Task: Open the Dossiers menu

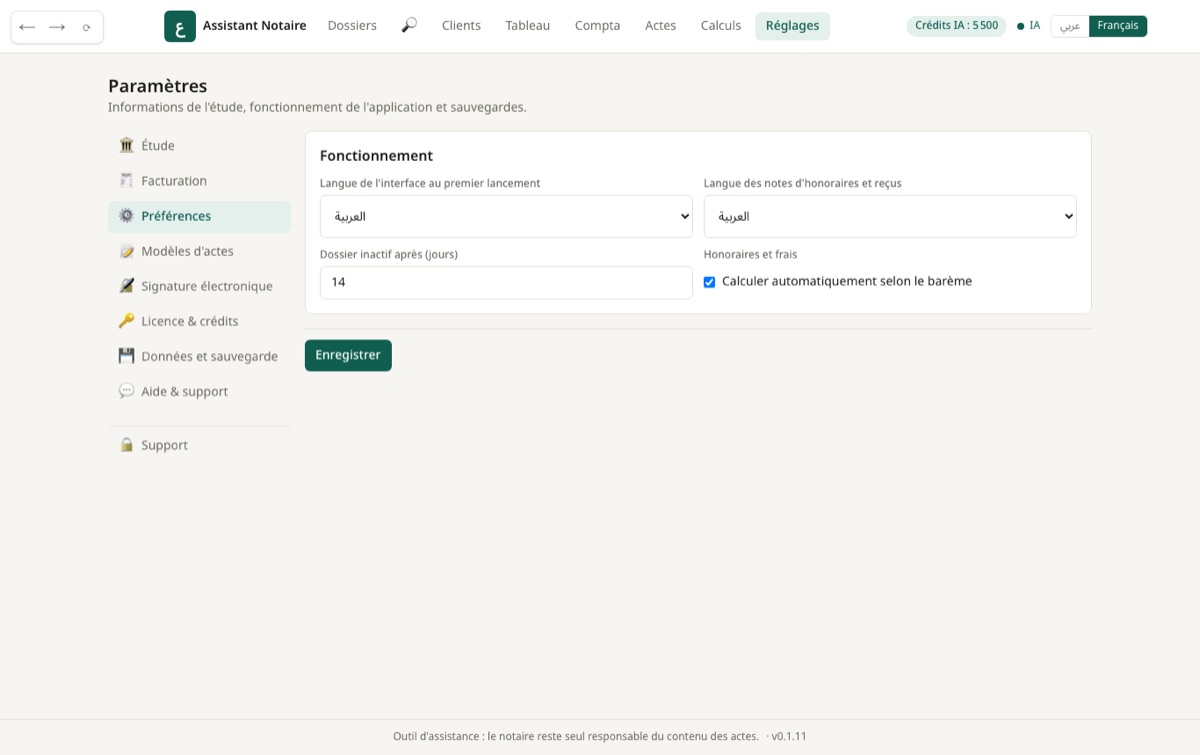Action: tap(352, 26)
